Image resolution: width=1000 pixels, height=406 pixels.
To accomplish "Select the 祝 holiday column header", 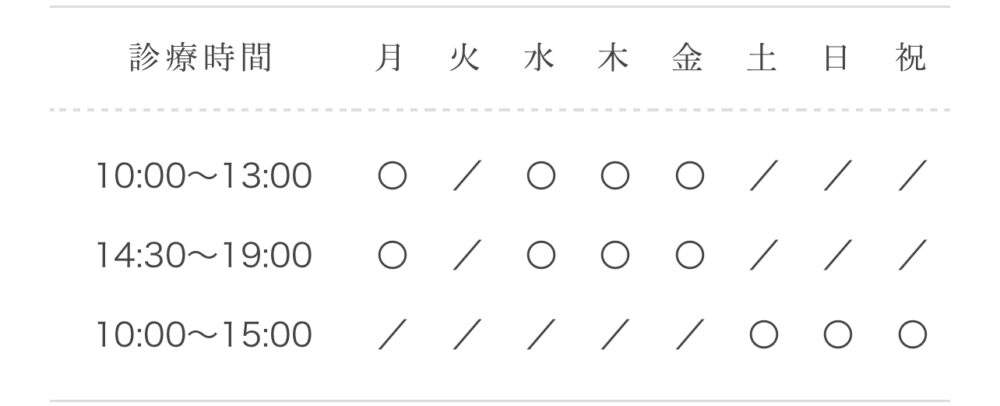I will coord(911,58).
